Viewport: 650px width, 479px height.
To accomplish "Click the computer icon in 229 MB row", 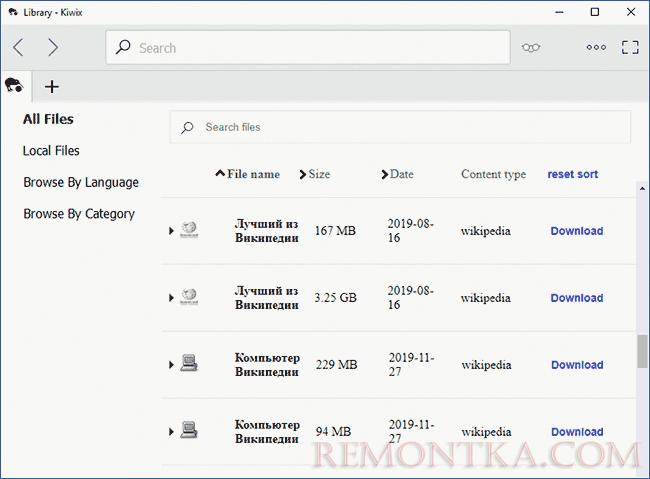I will pyautogui.click(x=189, y=363).
